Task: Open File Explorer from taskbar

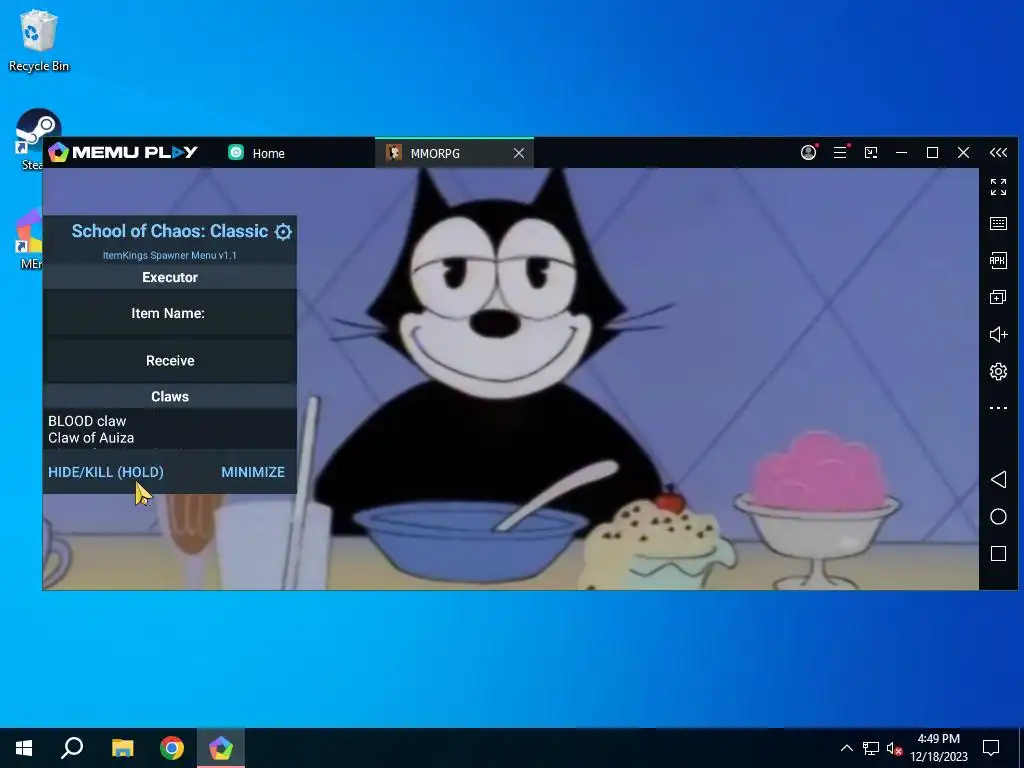Action: [x=122, y=748]
